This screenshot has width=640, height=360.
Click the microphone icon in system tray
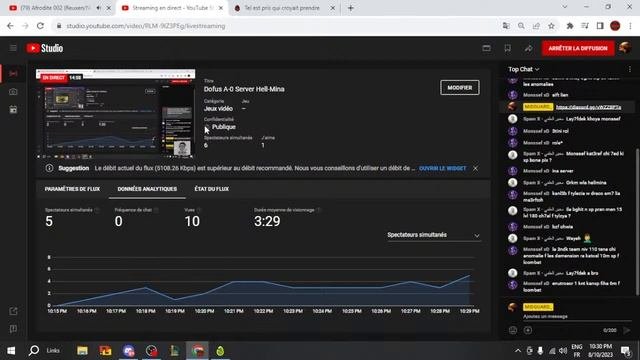540,351
